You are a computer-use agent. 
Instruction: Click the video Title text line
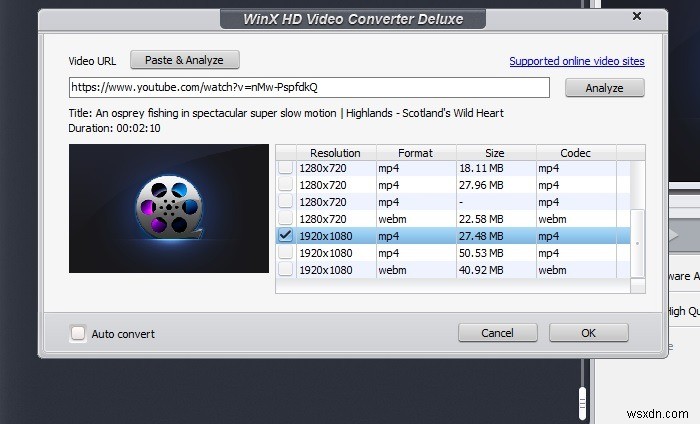[286, 113]
